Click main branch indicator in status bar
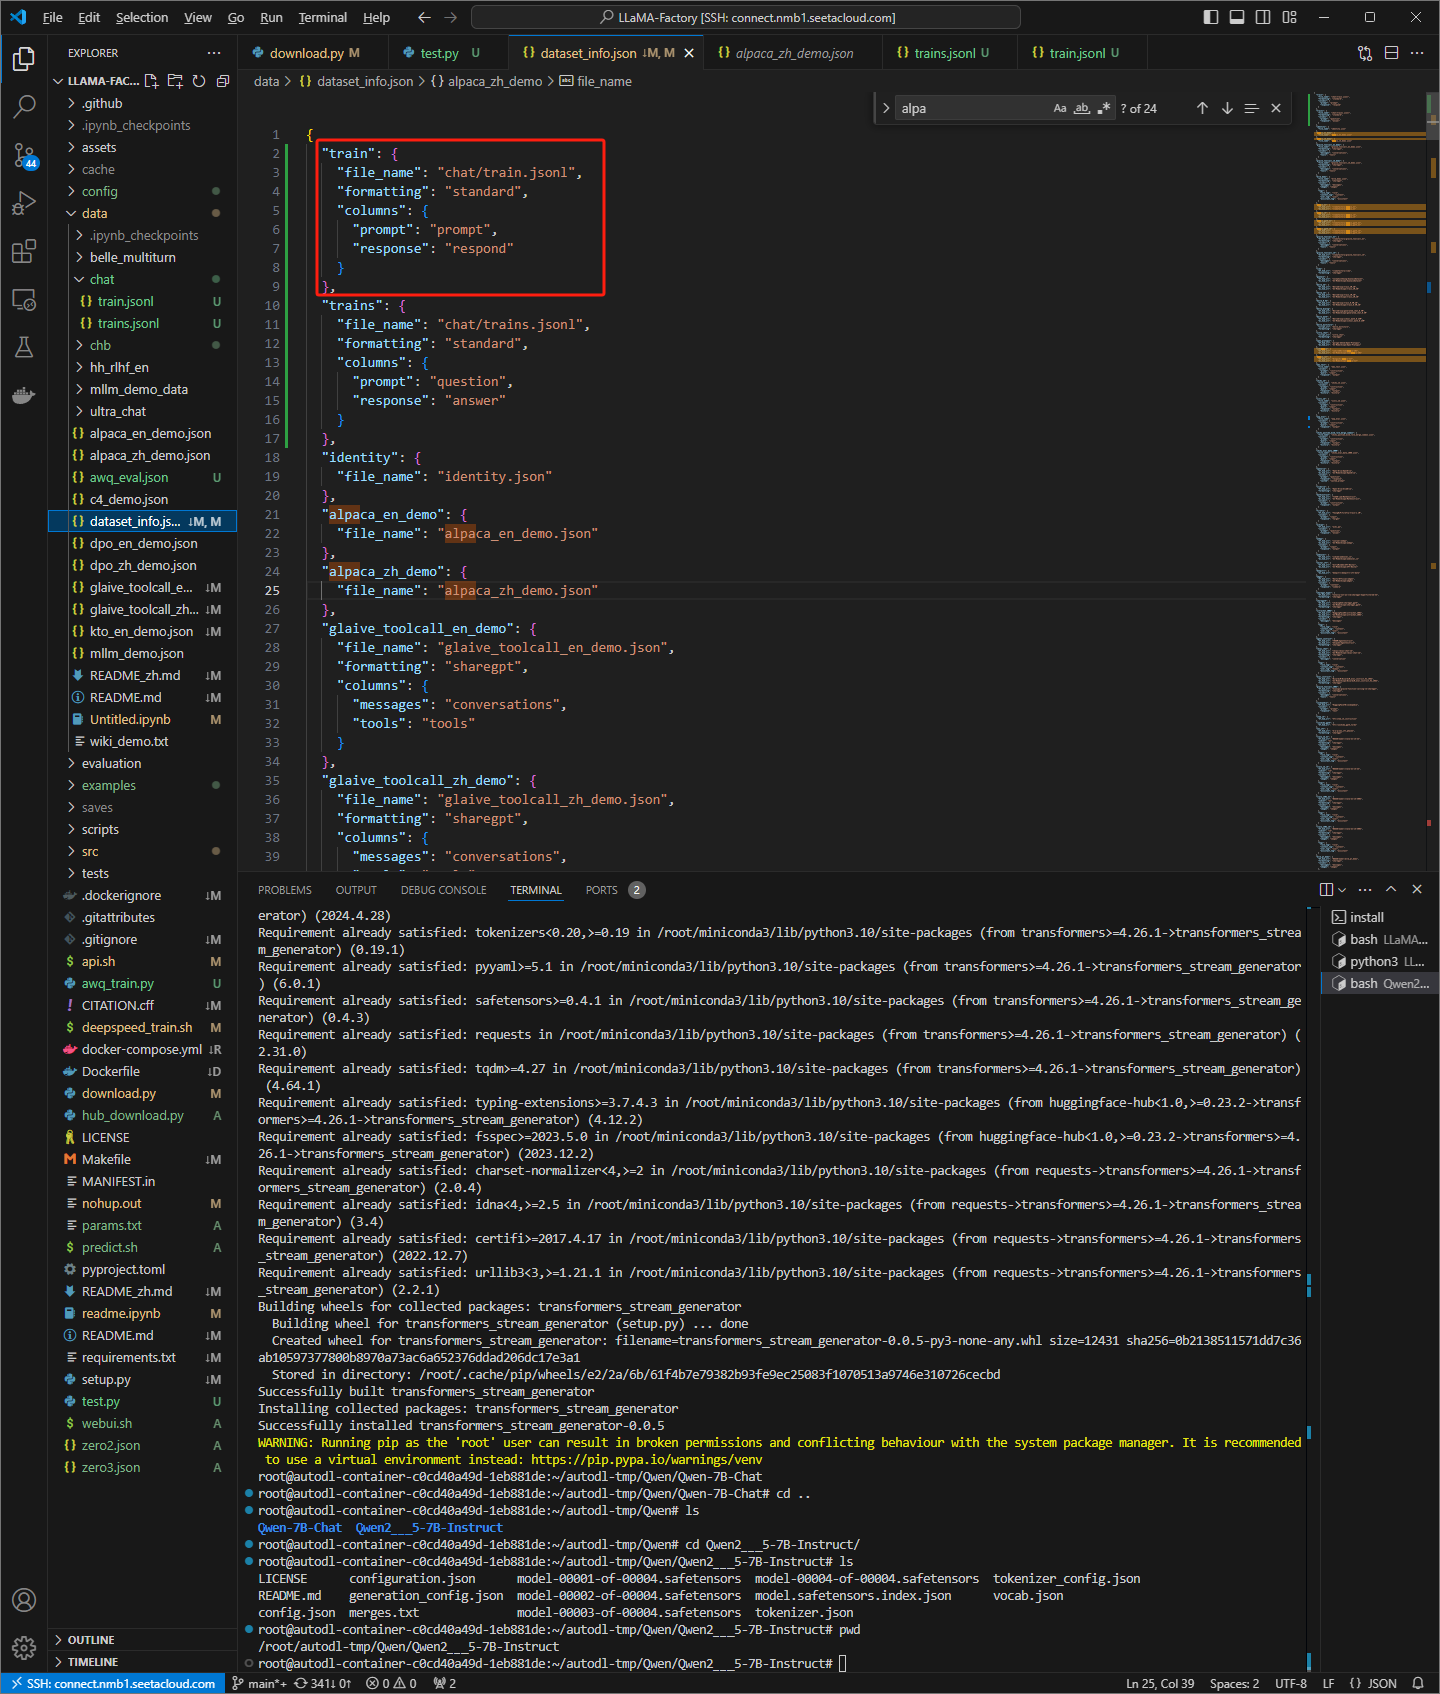The height and width of the screenshot is (1694, 1440). coord(260,1683)
